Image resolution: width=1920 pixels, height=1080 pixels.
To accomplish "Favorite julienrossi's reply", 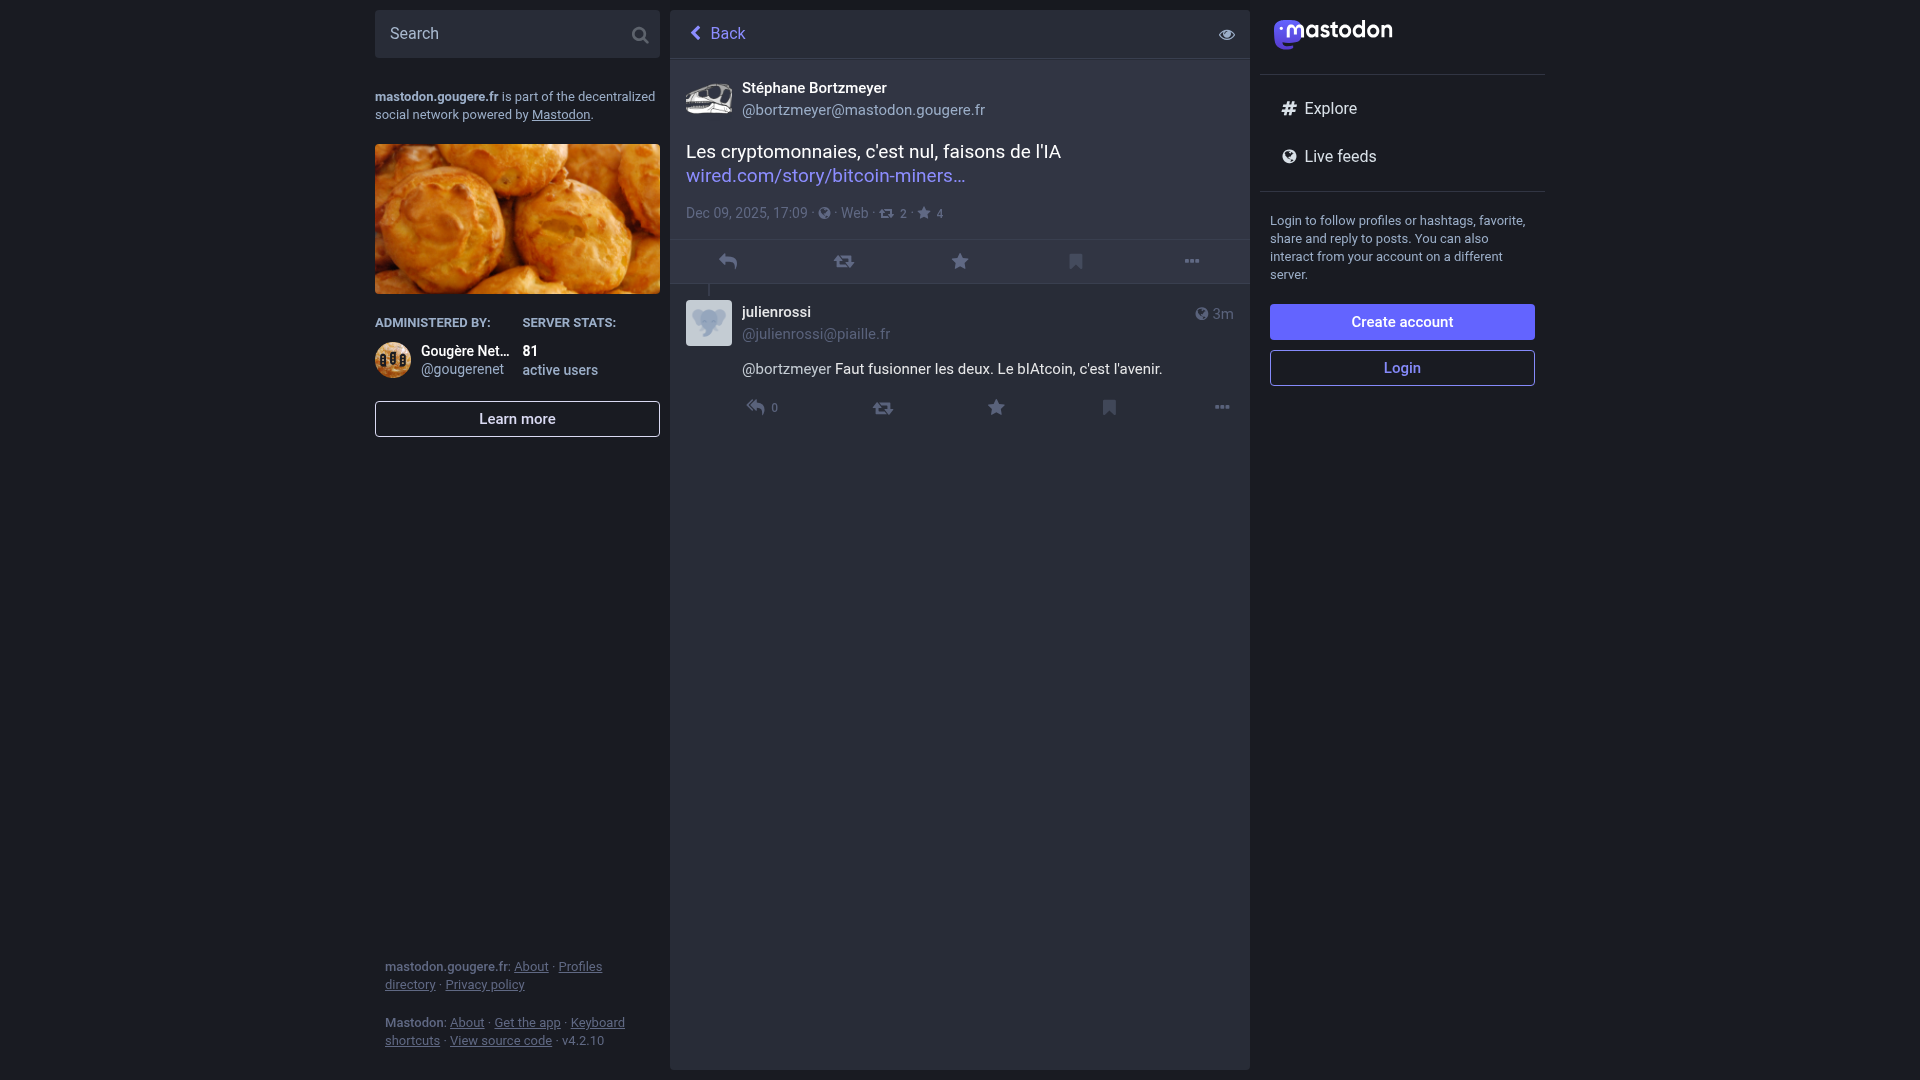I will [996, 407].
